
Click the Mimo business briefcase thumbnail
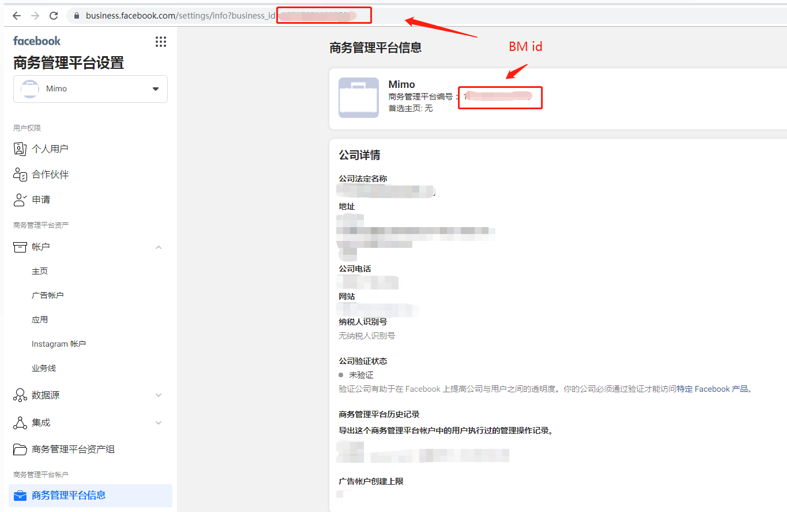click(x=358, y=97)
